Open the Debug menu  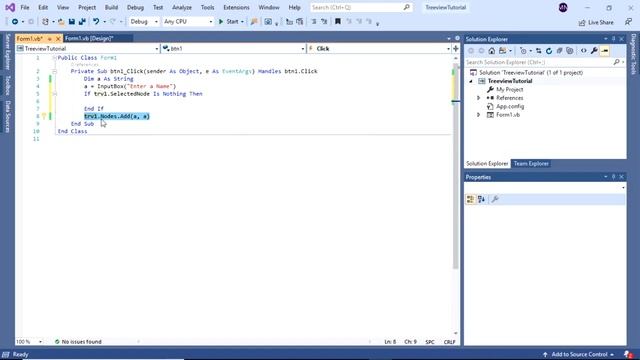pos(135,7)
